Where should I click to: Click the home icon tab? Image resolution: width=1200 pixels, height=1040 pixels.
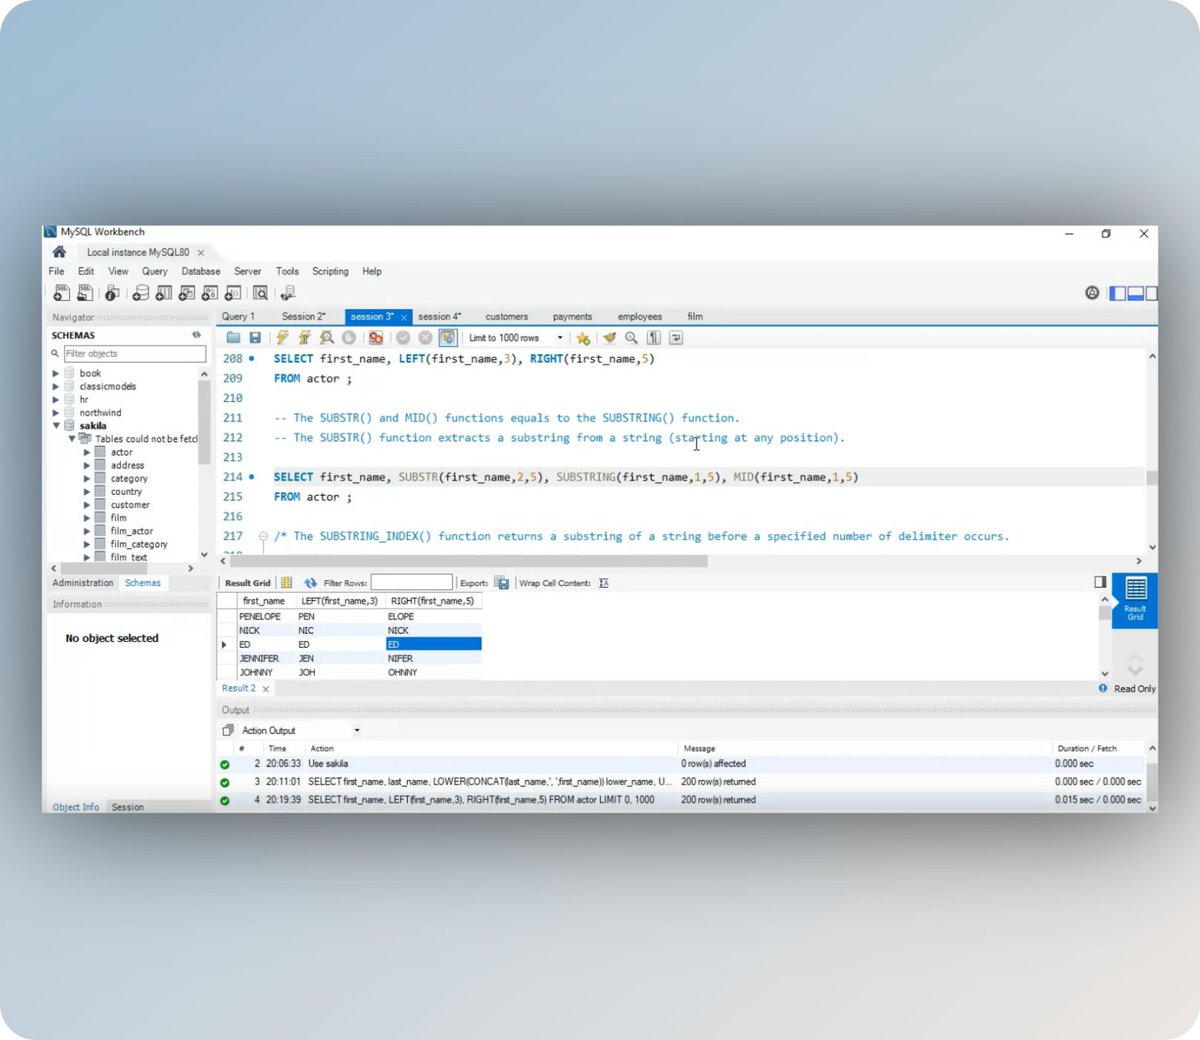click(59, 252)
